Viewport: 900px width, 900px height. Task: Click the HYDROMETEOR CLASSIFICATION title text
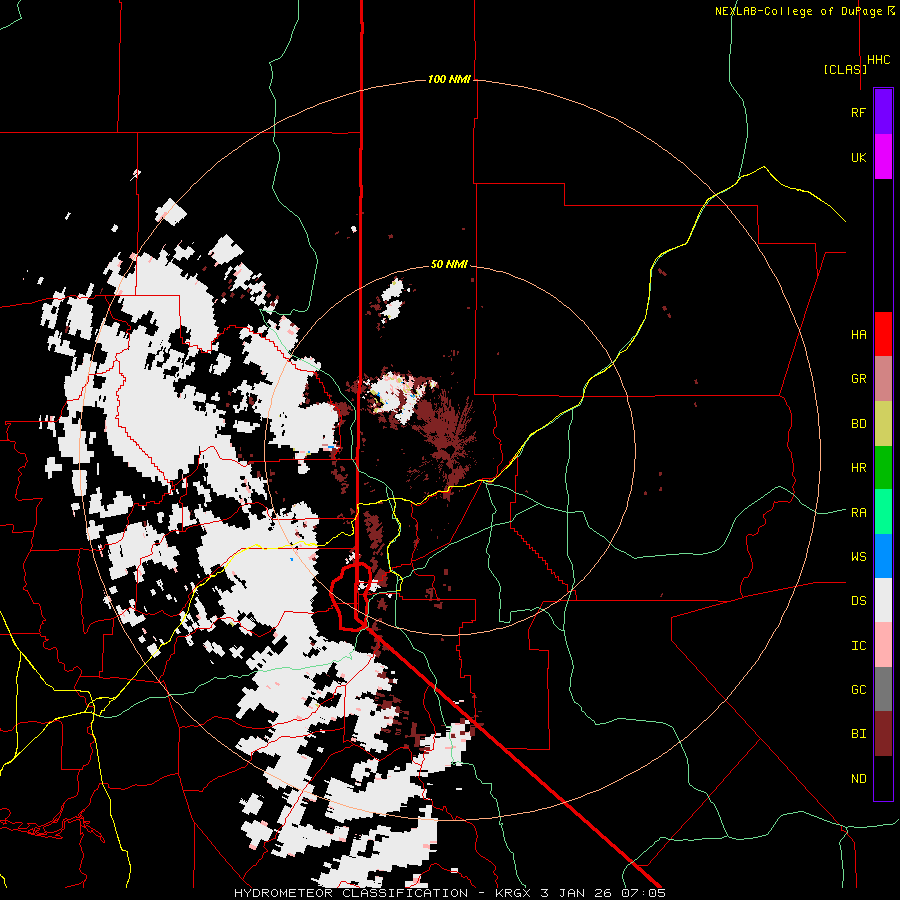(351, 893)
